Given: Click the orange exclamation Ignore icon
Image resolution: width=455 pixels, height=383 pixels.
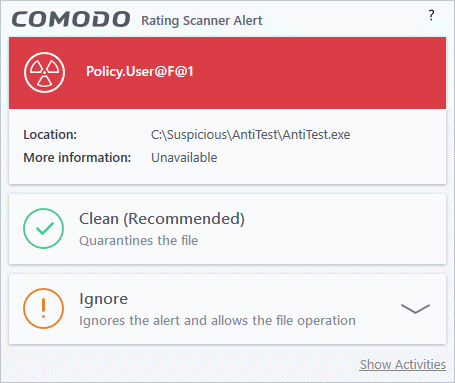Looking at the screenshot, I should [43, 308].
